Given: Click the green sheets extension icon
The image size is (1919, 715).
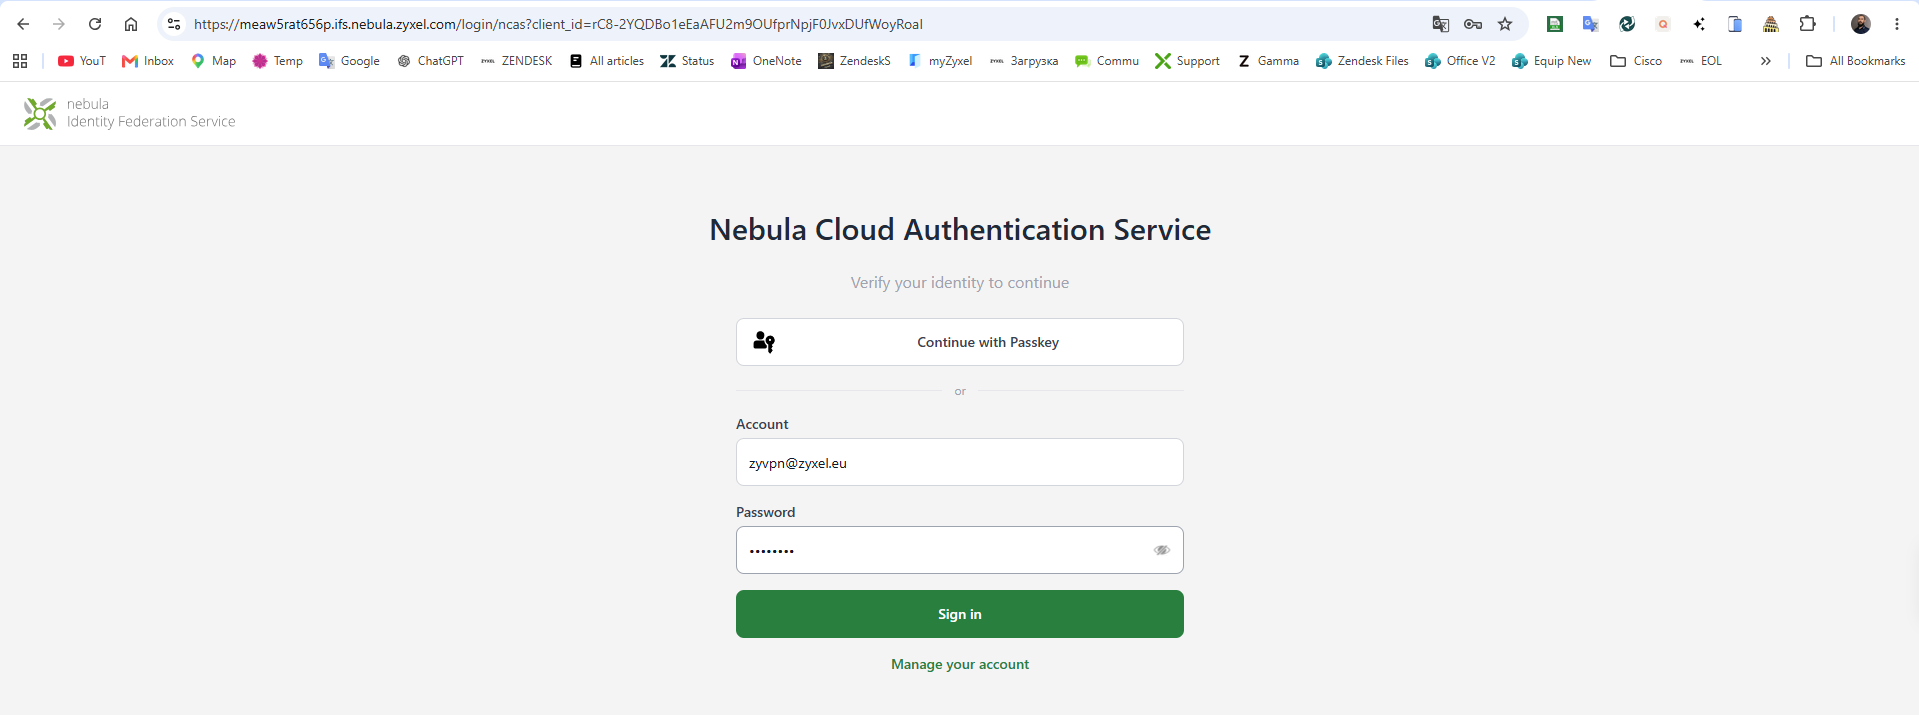Looking at the screenshot, I should [1555, 24].
